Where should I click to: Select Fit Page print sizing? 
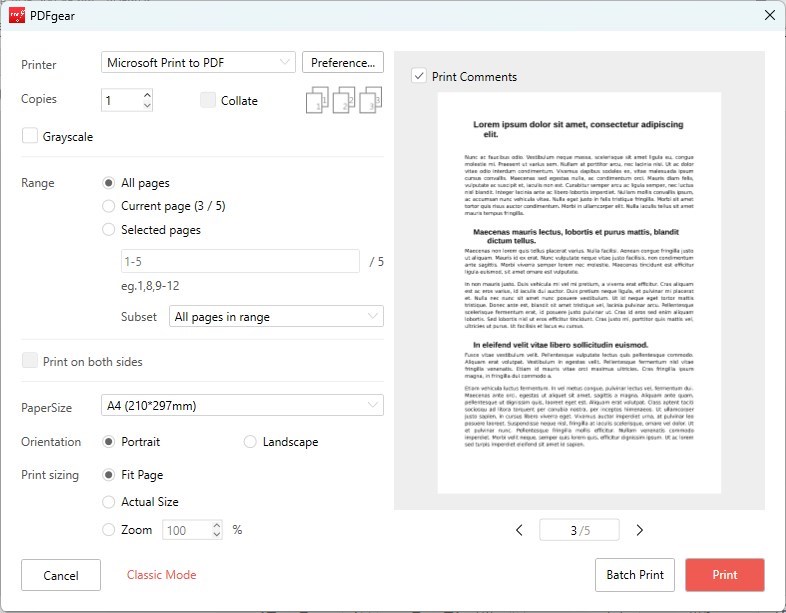pyautogui.click(x=108, y=475)
